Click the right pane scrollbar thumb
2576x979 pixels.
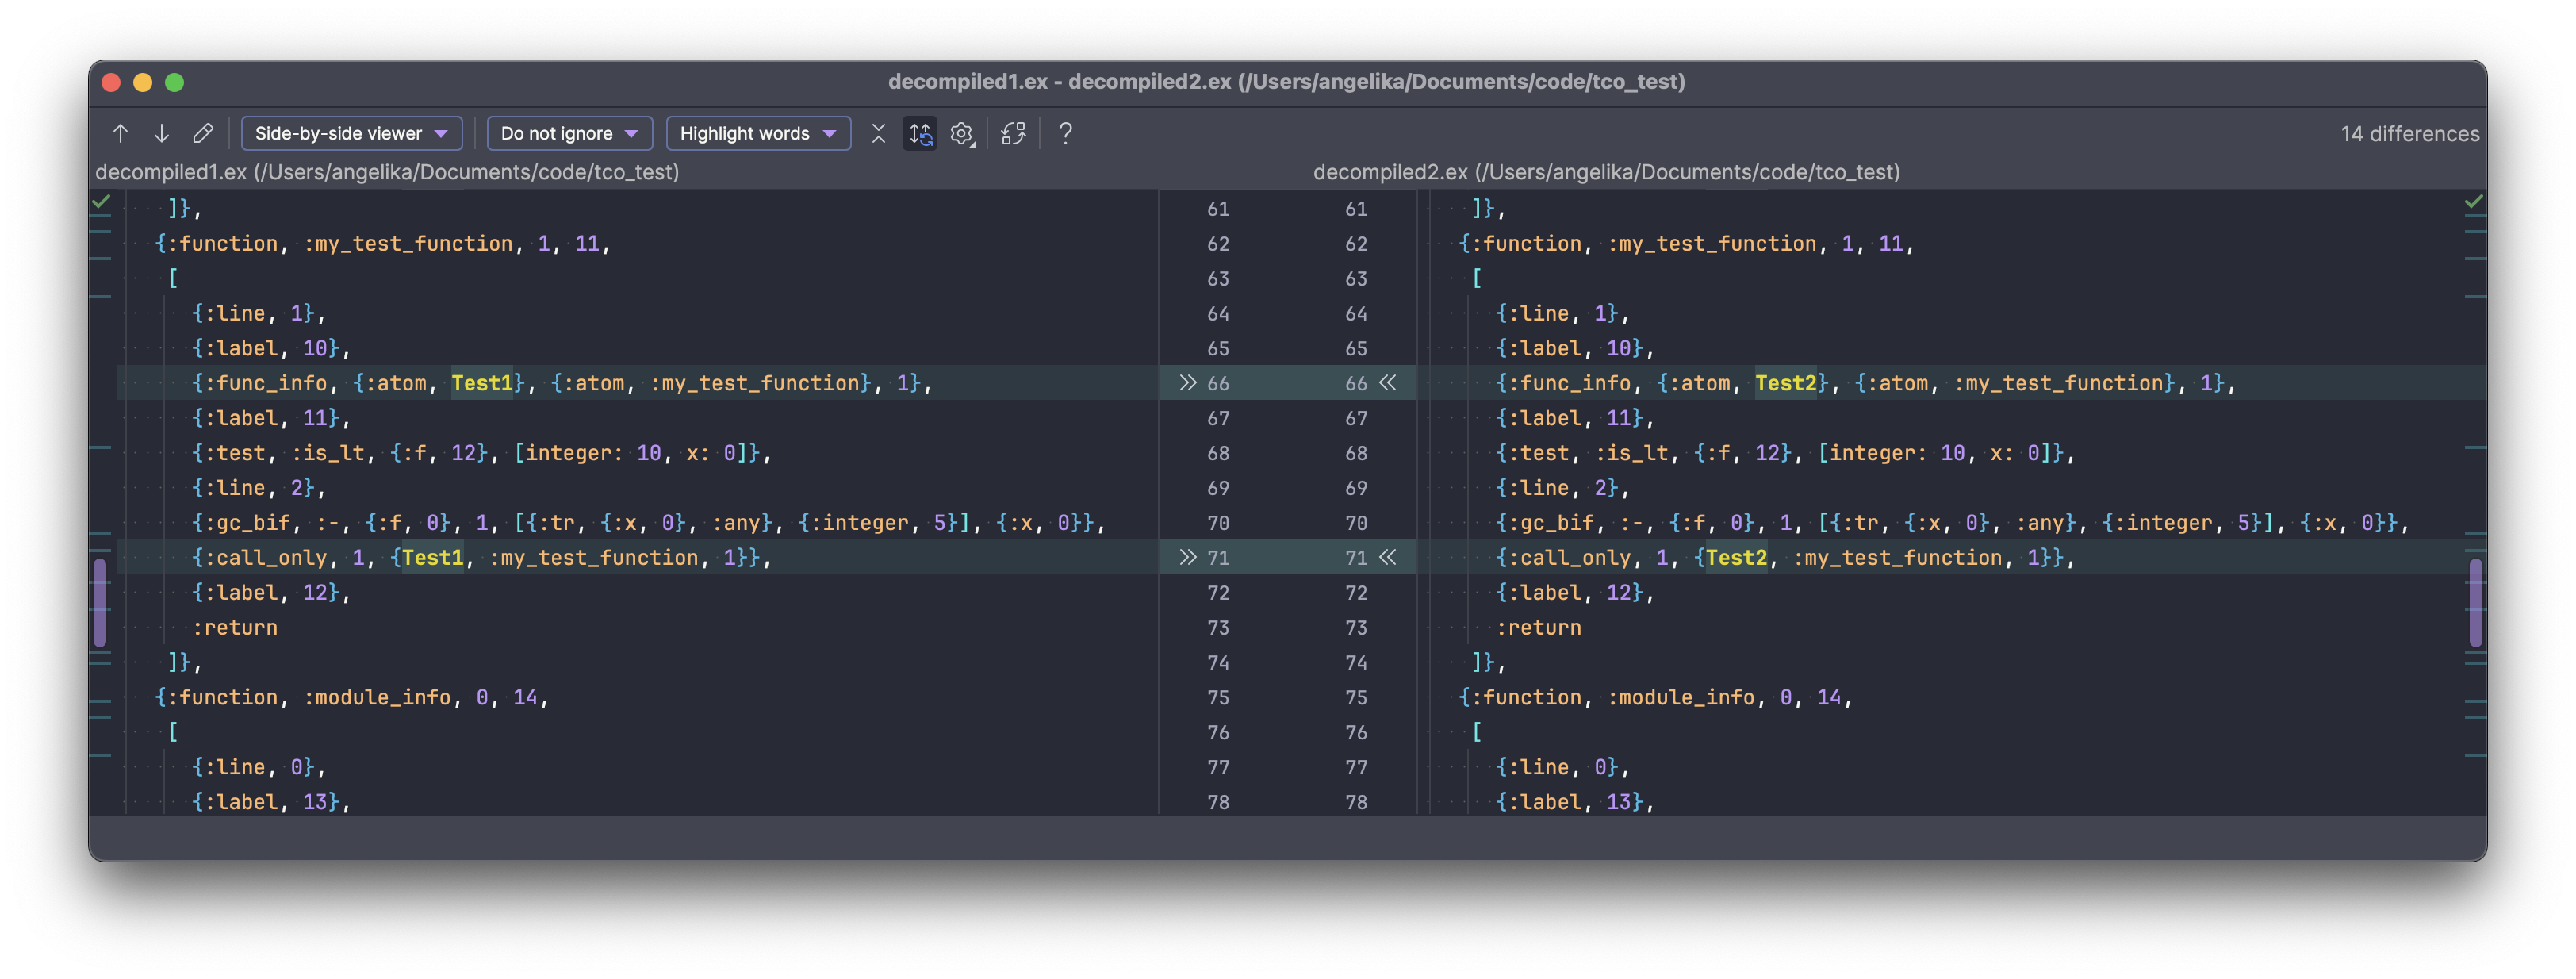tap(2475, 602)
